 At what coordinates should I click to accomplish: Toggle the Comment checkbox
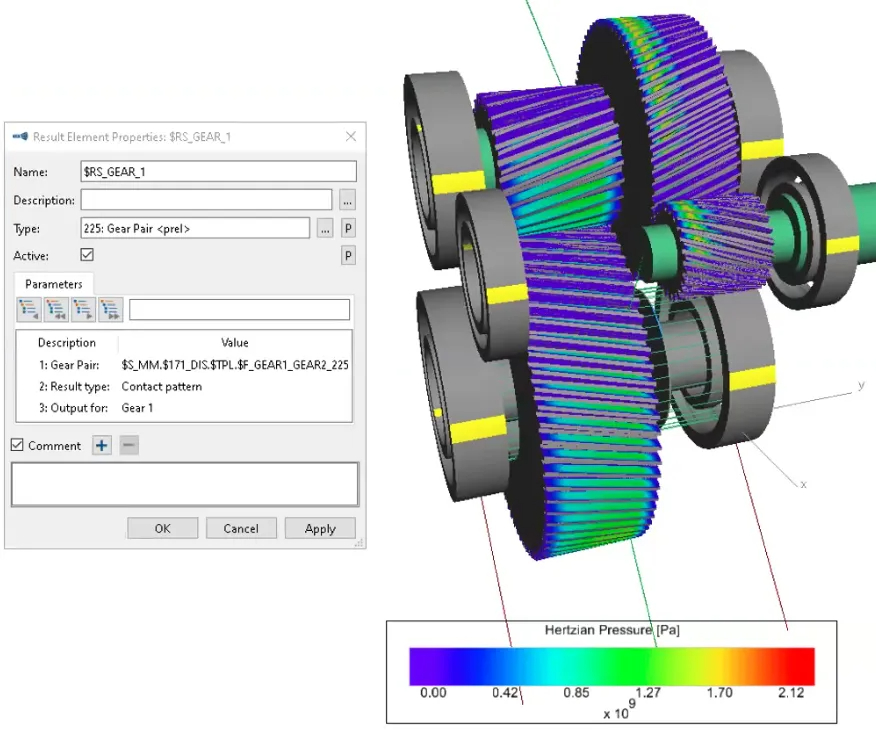[17, 446]
